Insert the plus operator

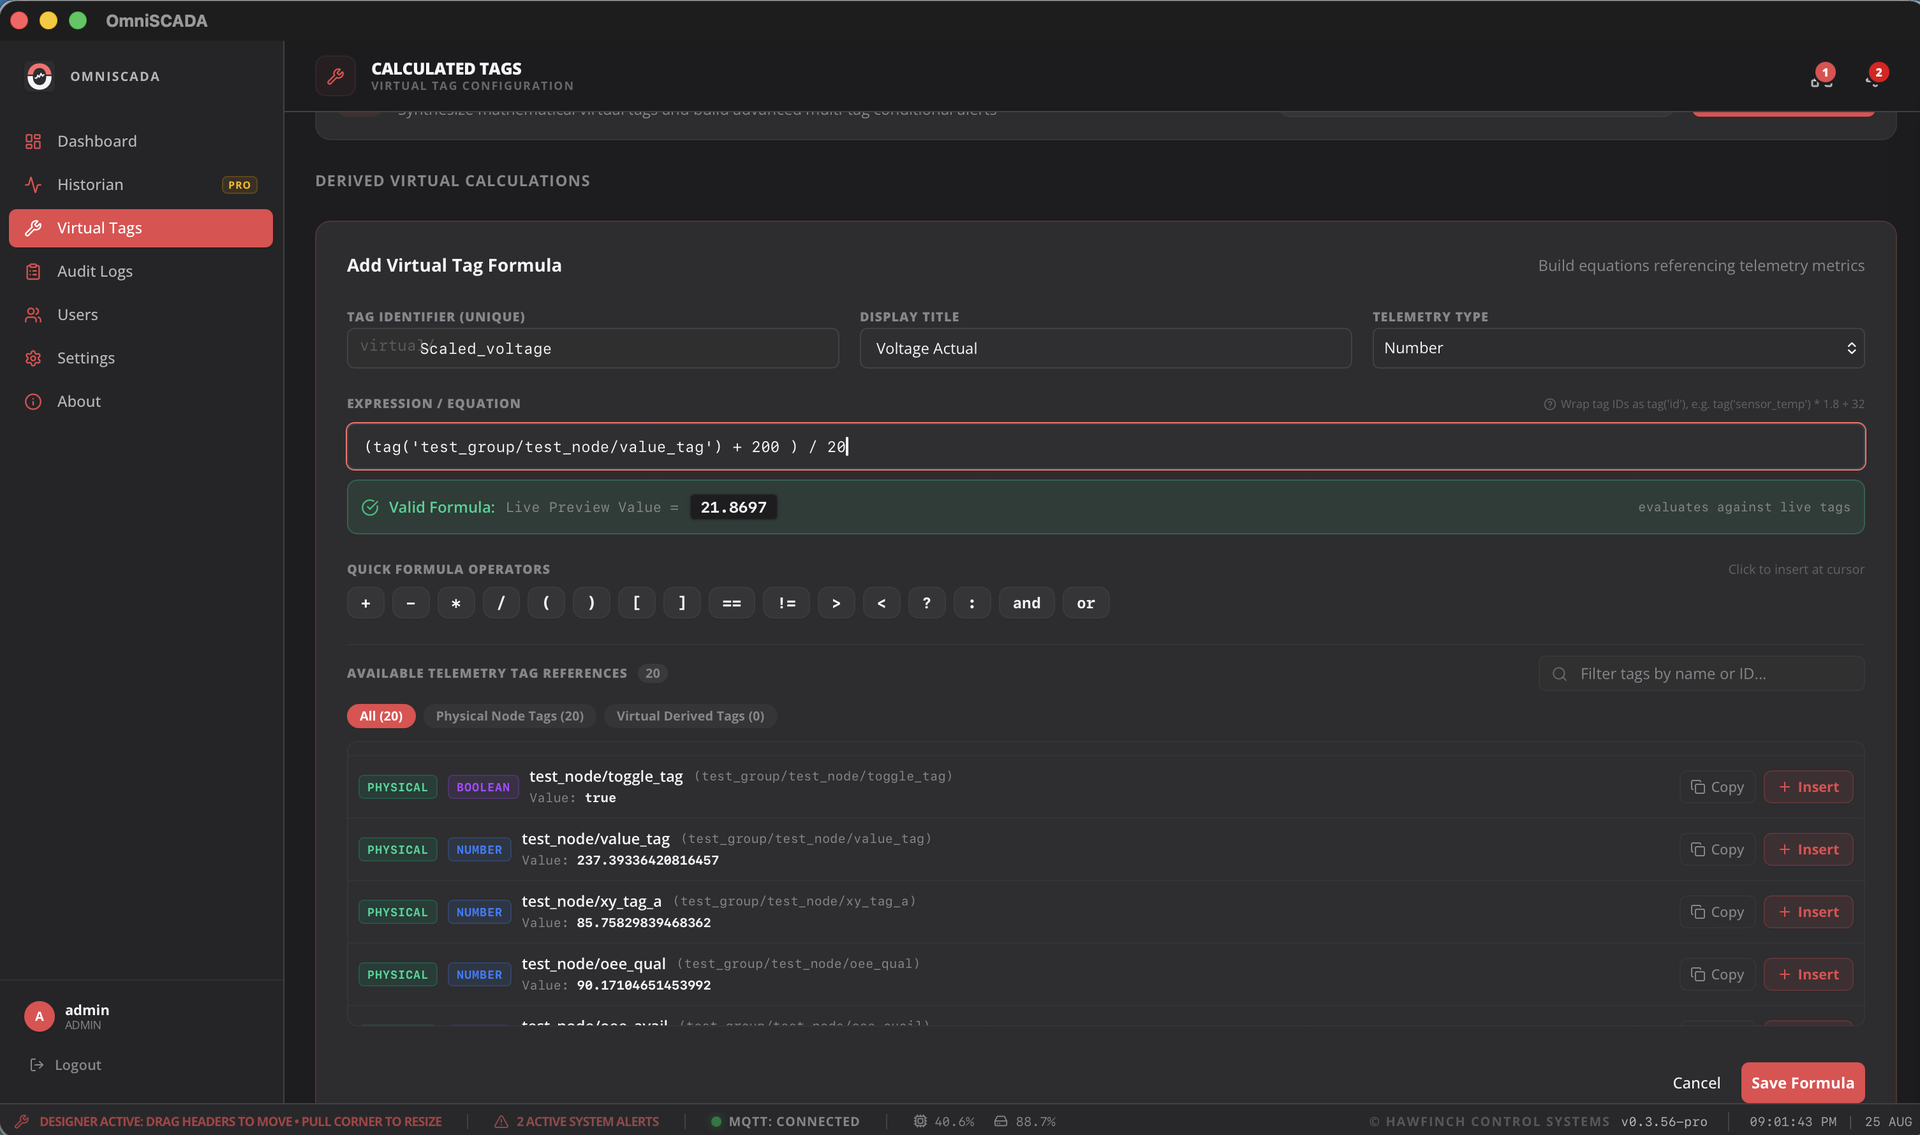point(366,603)
